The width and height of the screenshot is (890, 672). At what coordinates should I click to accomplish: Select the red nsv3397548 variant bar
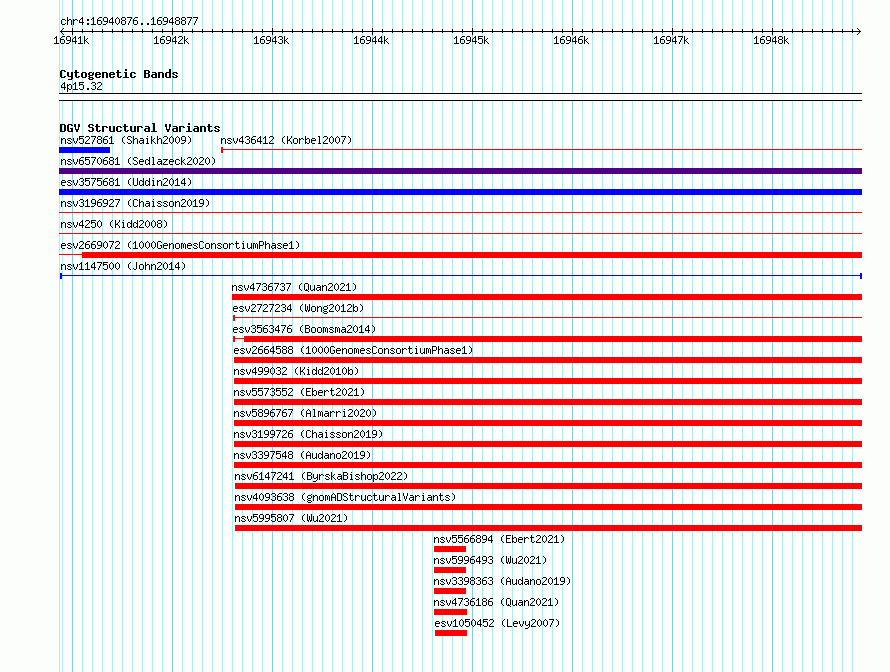point(548,465)
